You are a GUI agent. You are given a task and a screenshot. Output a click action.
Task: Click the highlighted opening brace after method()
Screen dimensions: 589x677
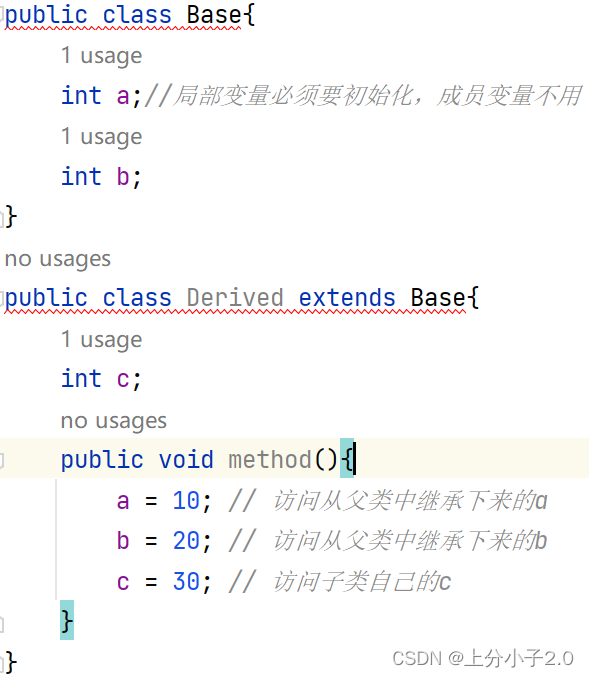pos(347,459)
